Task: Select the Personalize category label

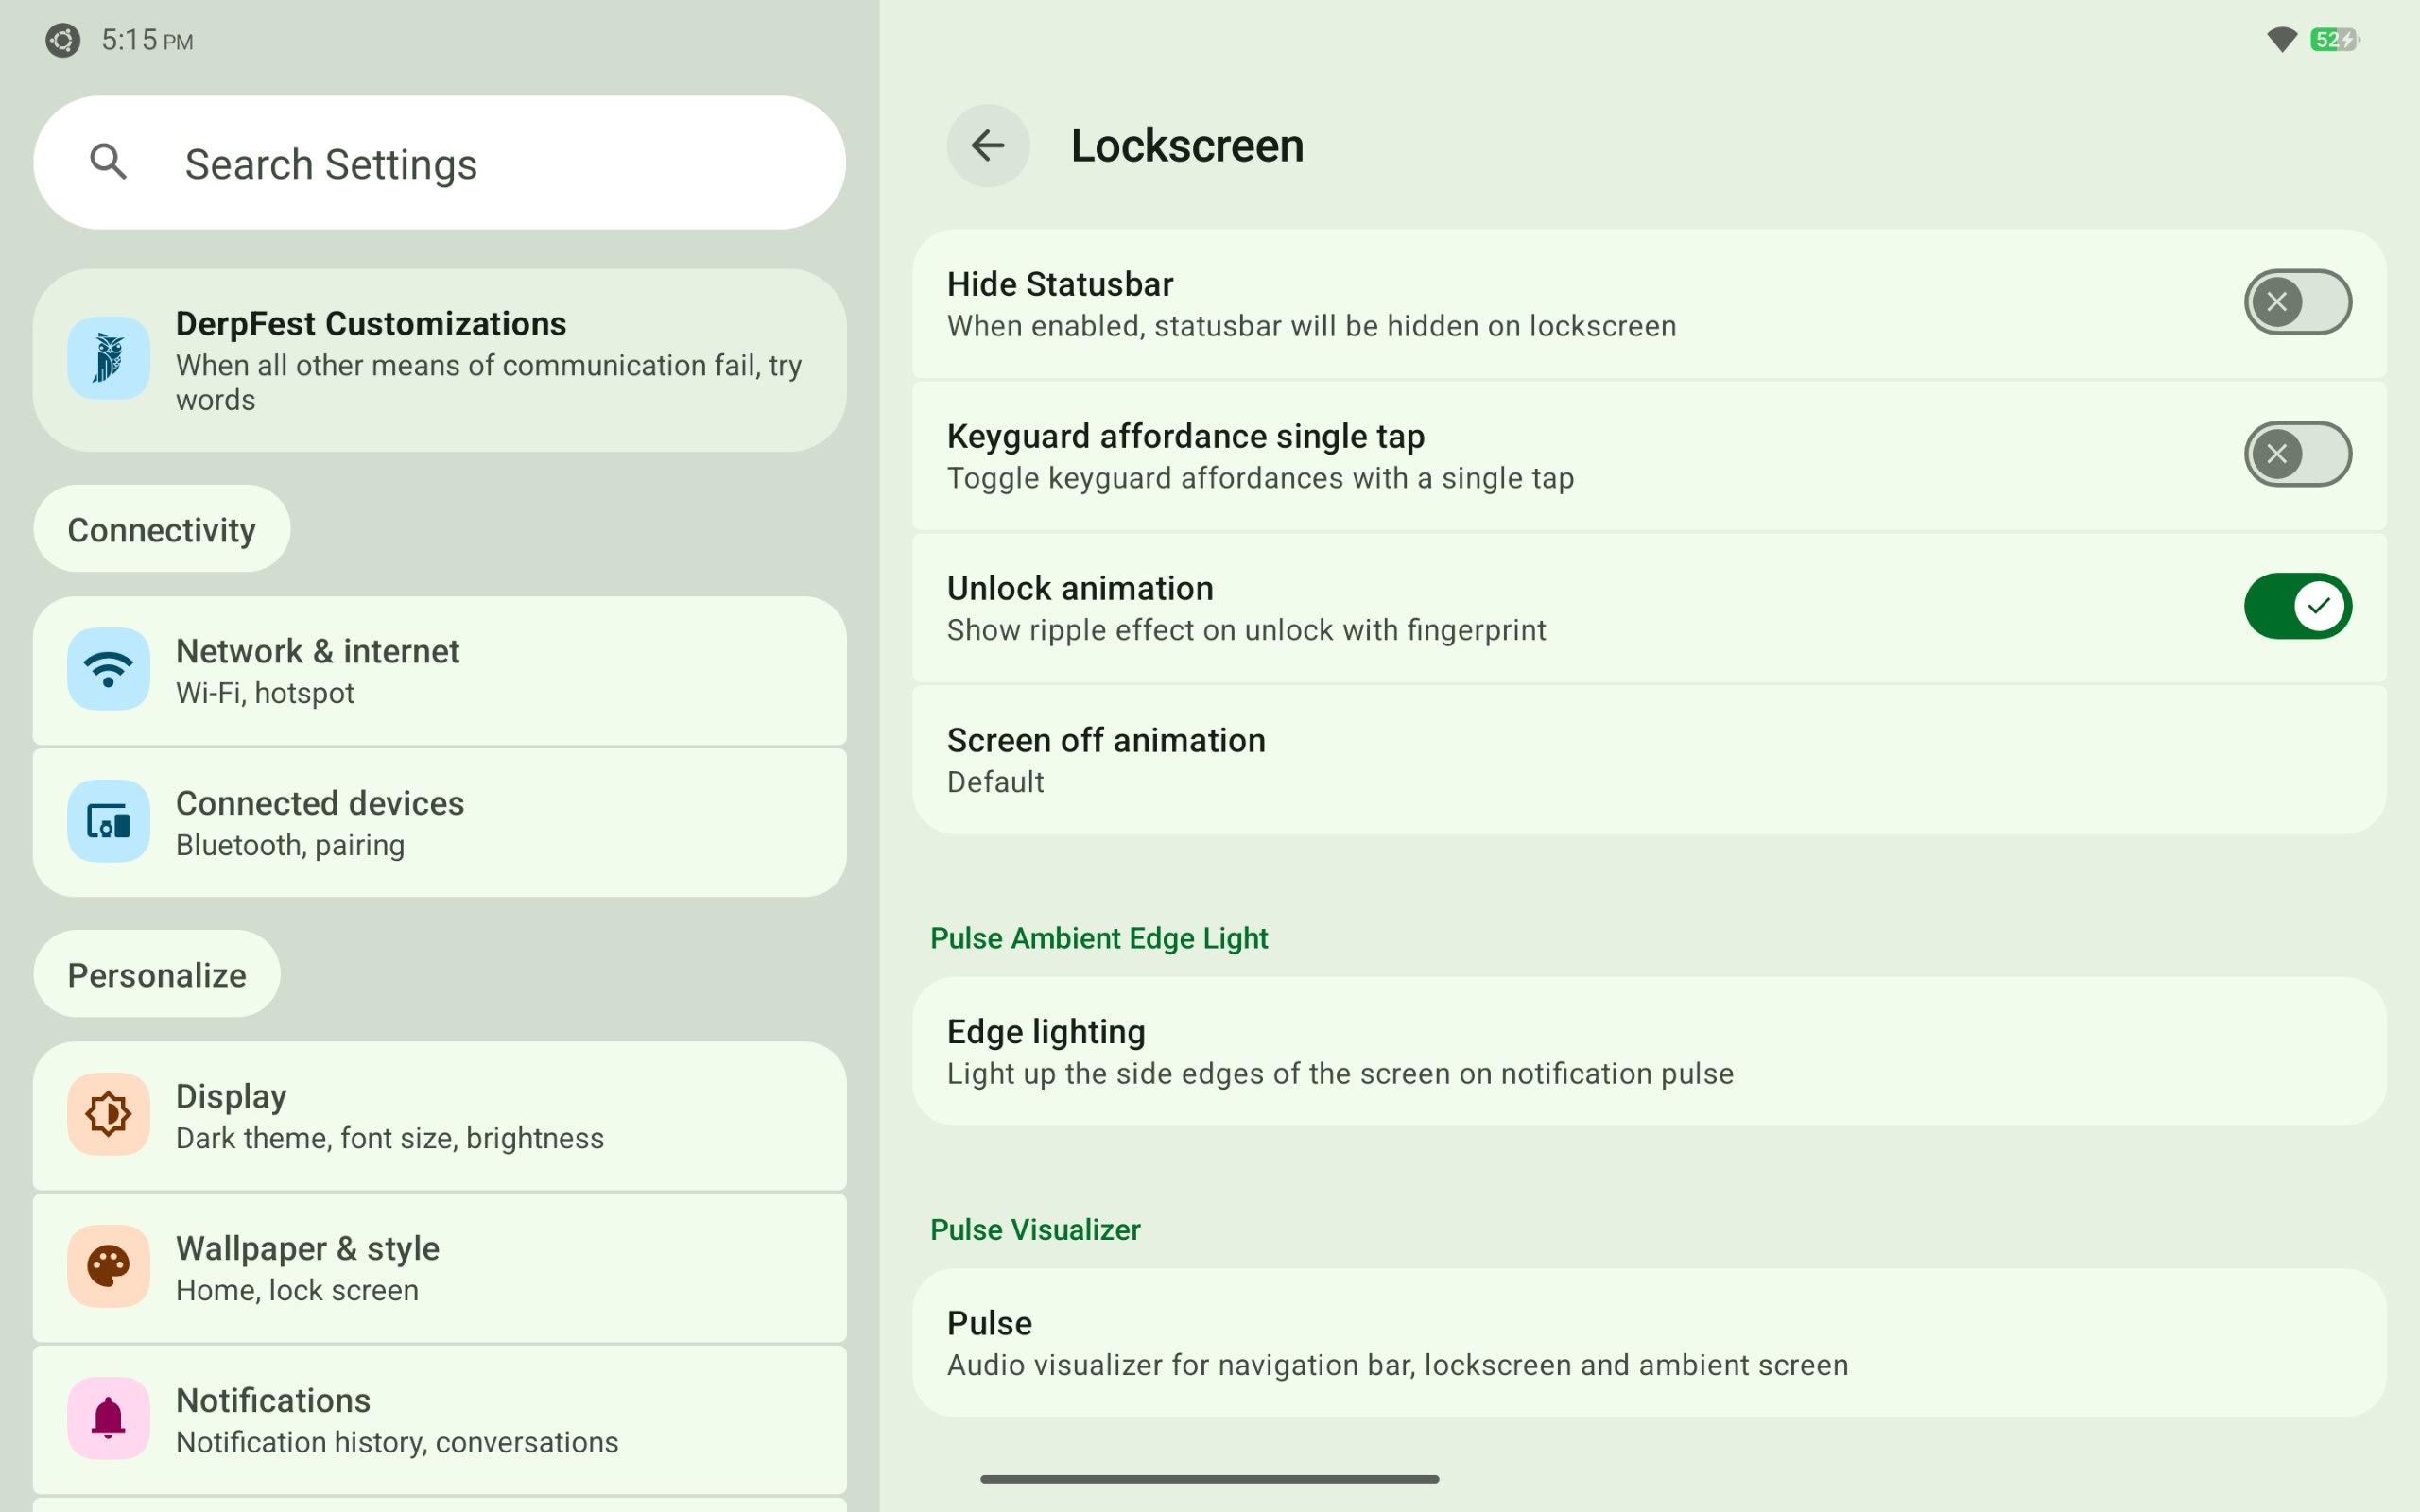Action: tap(157, 975)
